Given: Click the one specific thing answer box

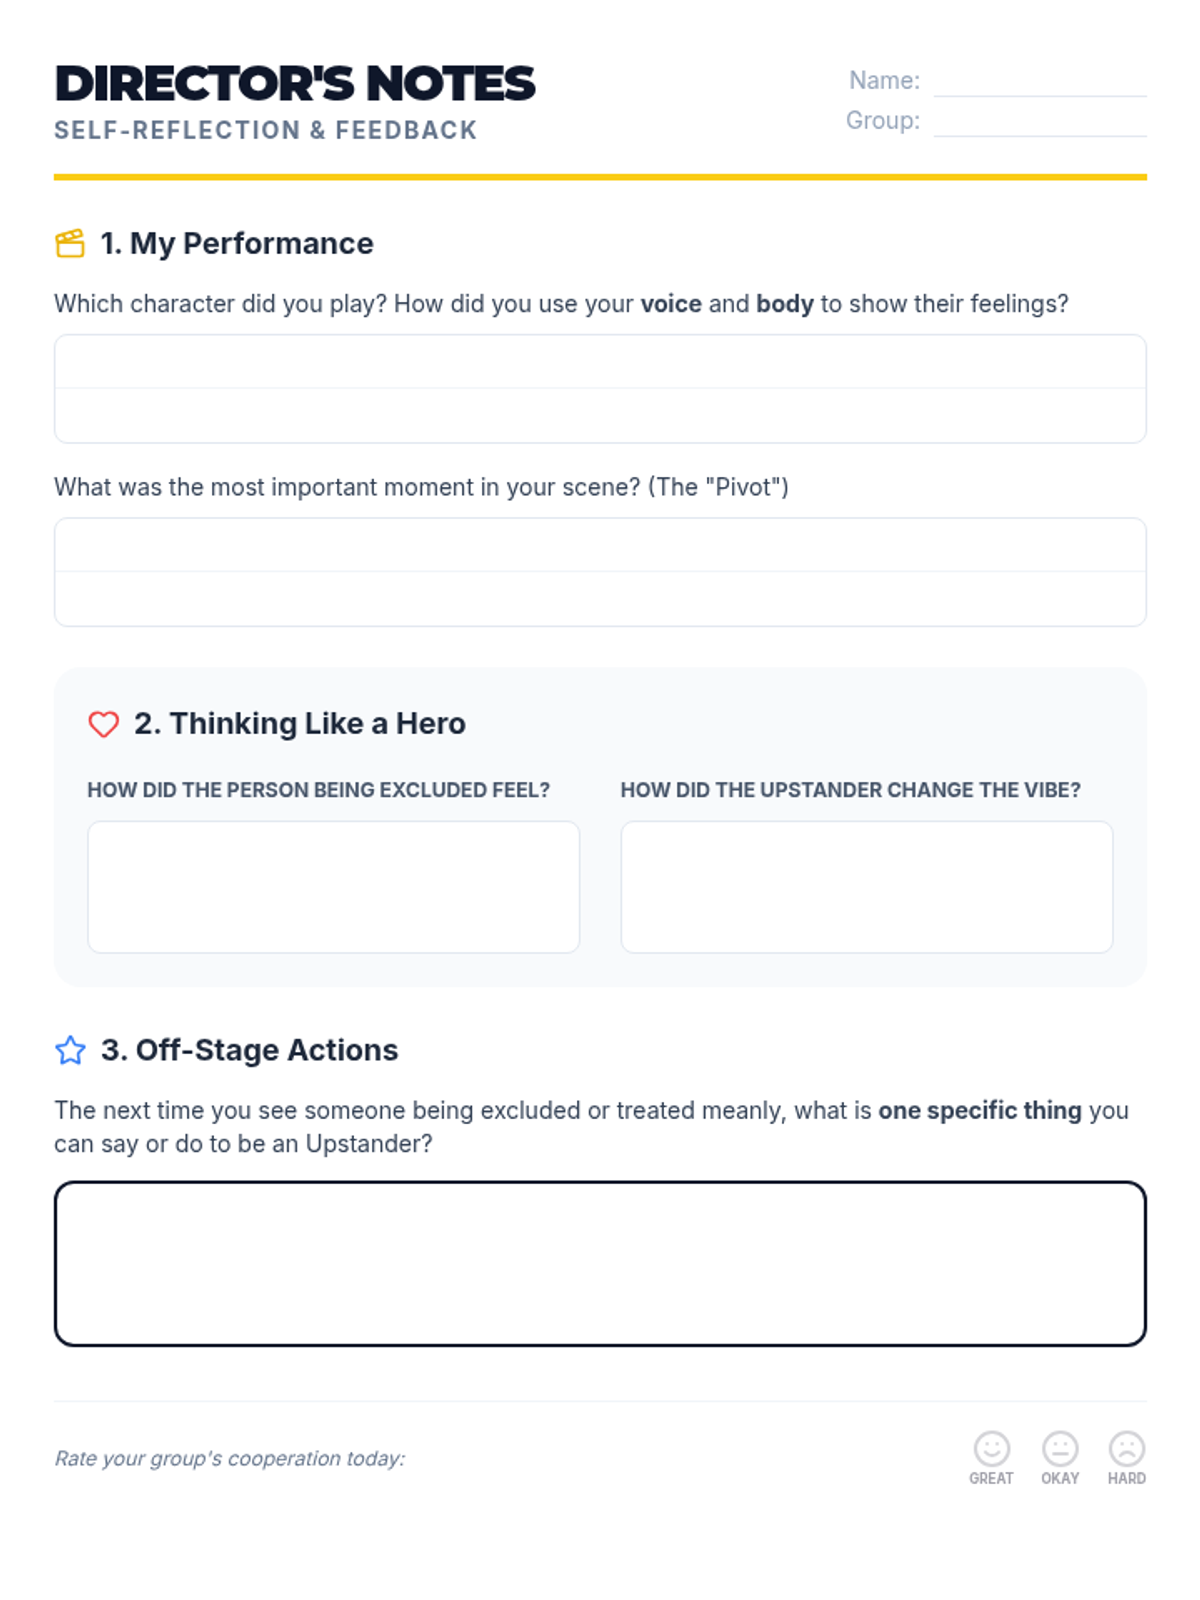Looking at the screenshot, I should [600, 1264].
